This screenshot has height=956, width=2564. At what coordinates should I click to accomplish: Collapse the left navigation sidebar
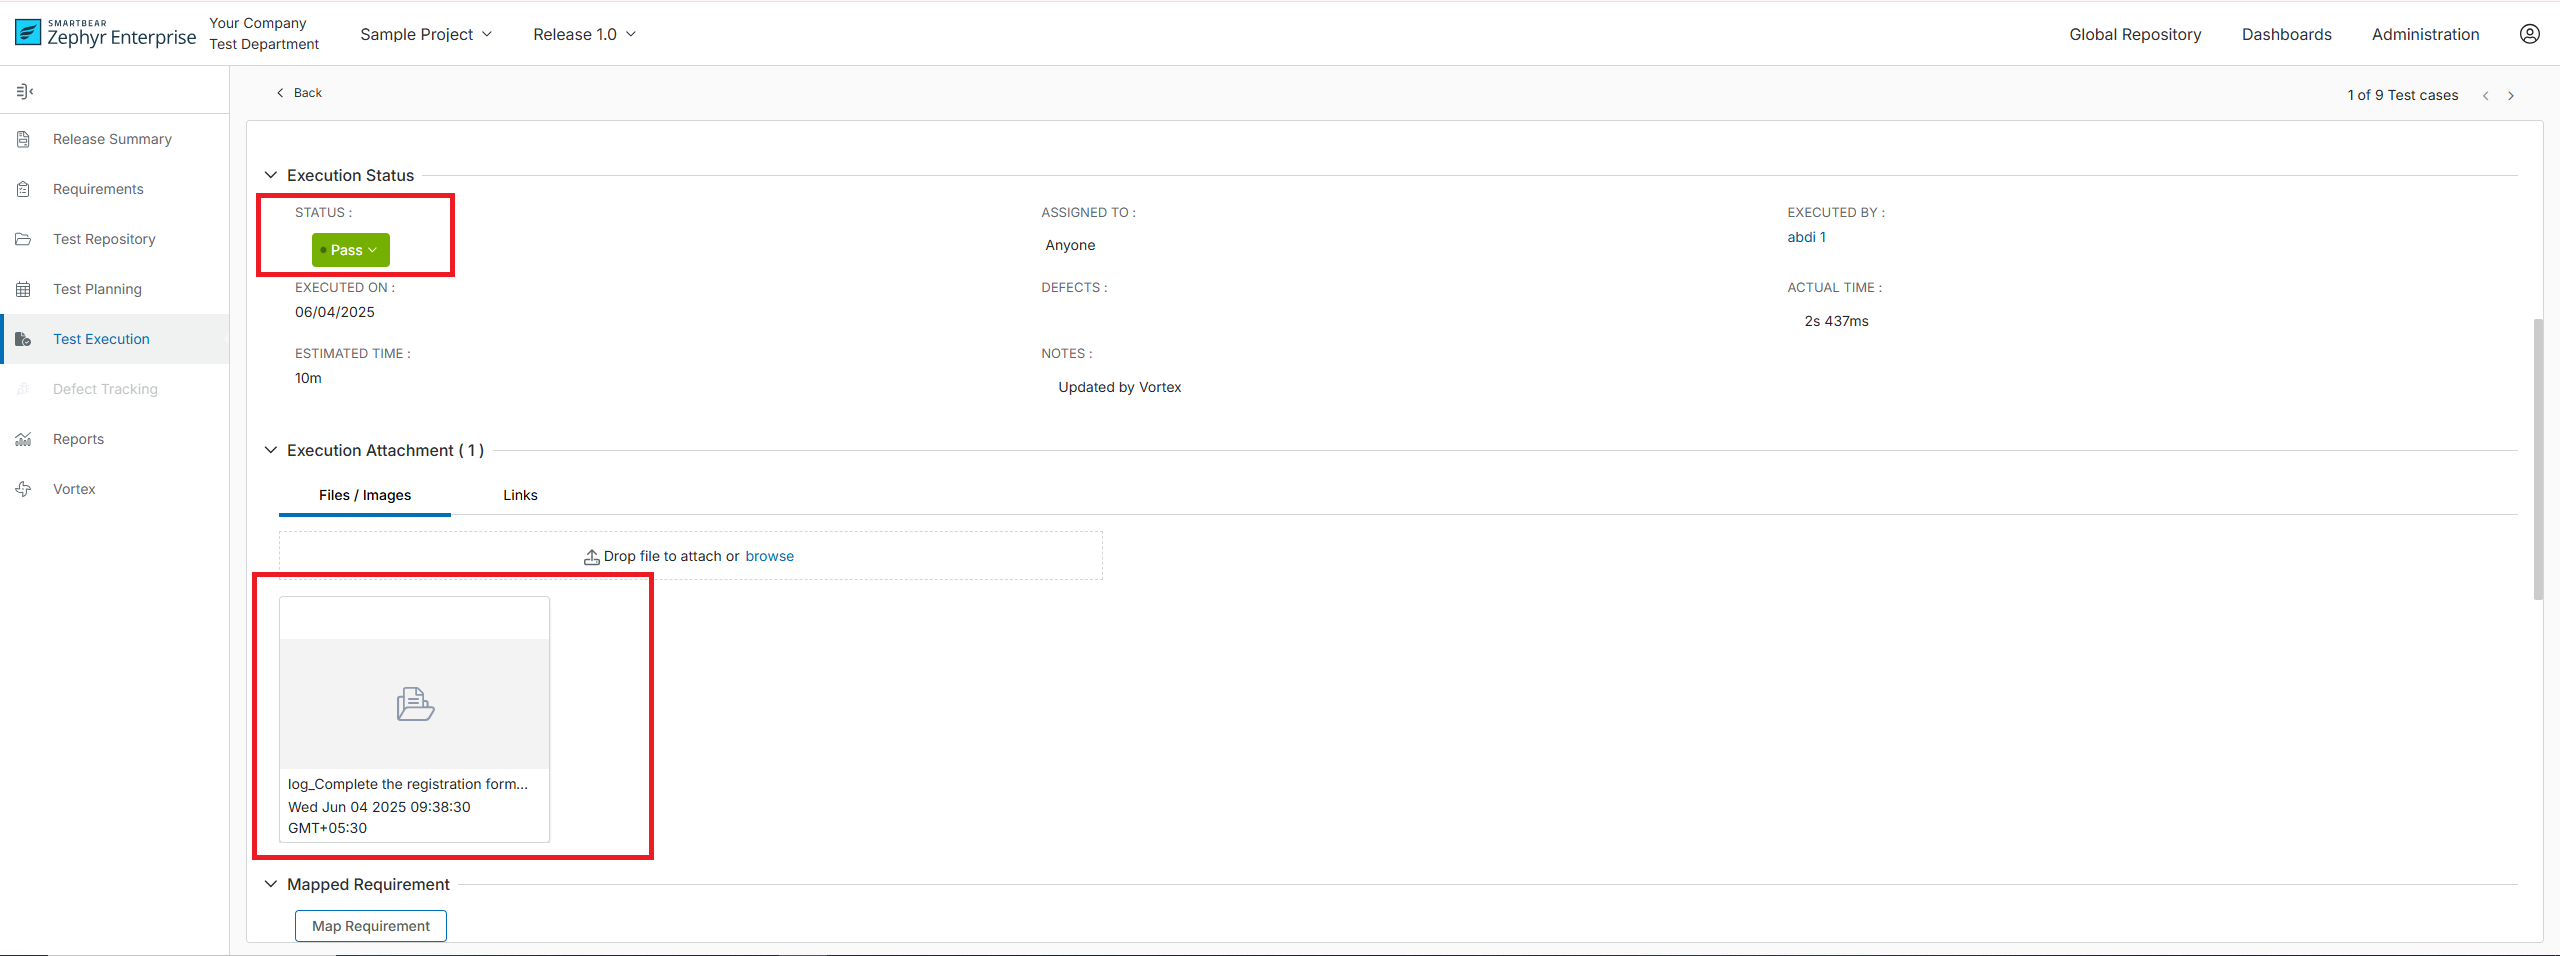pos(25,90)
